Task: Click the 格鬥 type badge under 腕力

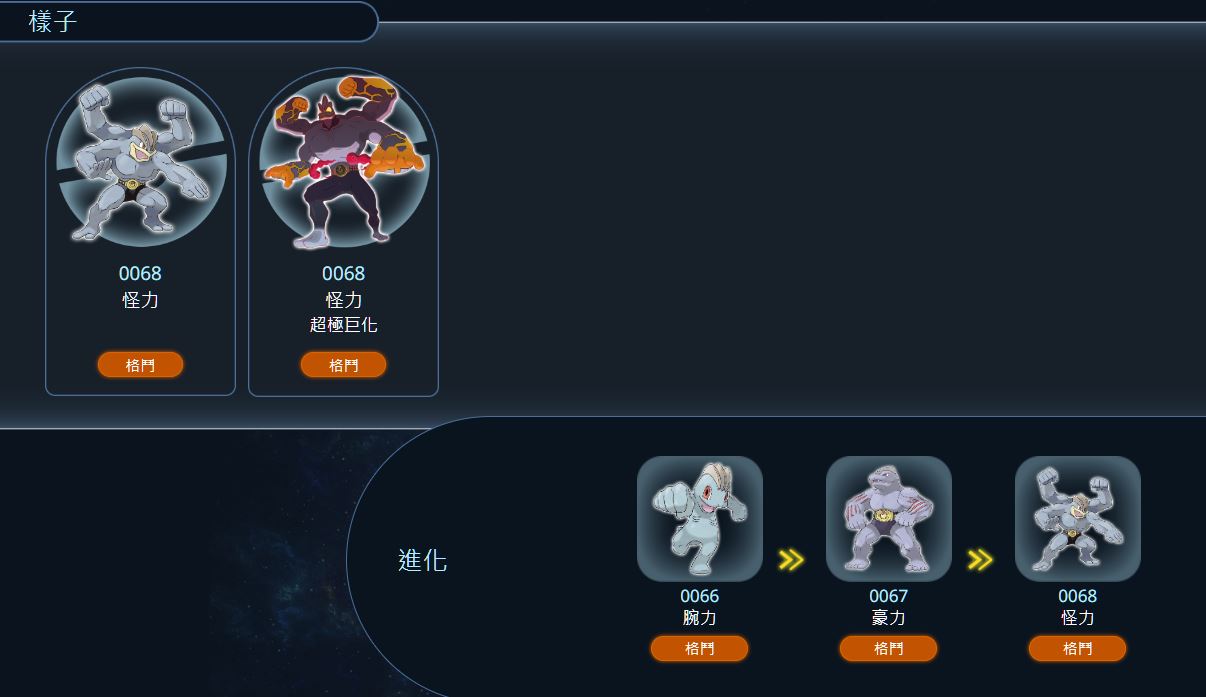Action: coord(700,649)
